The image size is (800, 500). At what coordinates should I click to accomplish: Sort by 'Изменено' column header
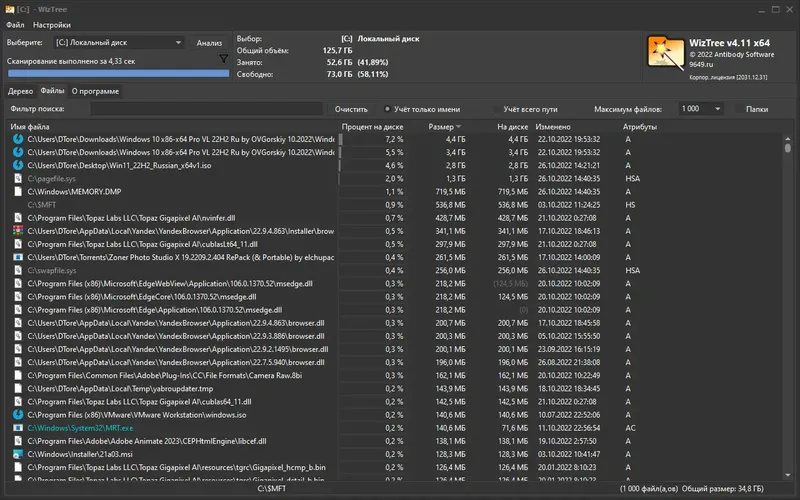553,127
